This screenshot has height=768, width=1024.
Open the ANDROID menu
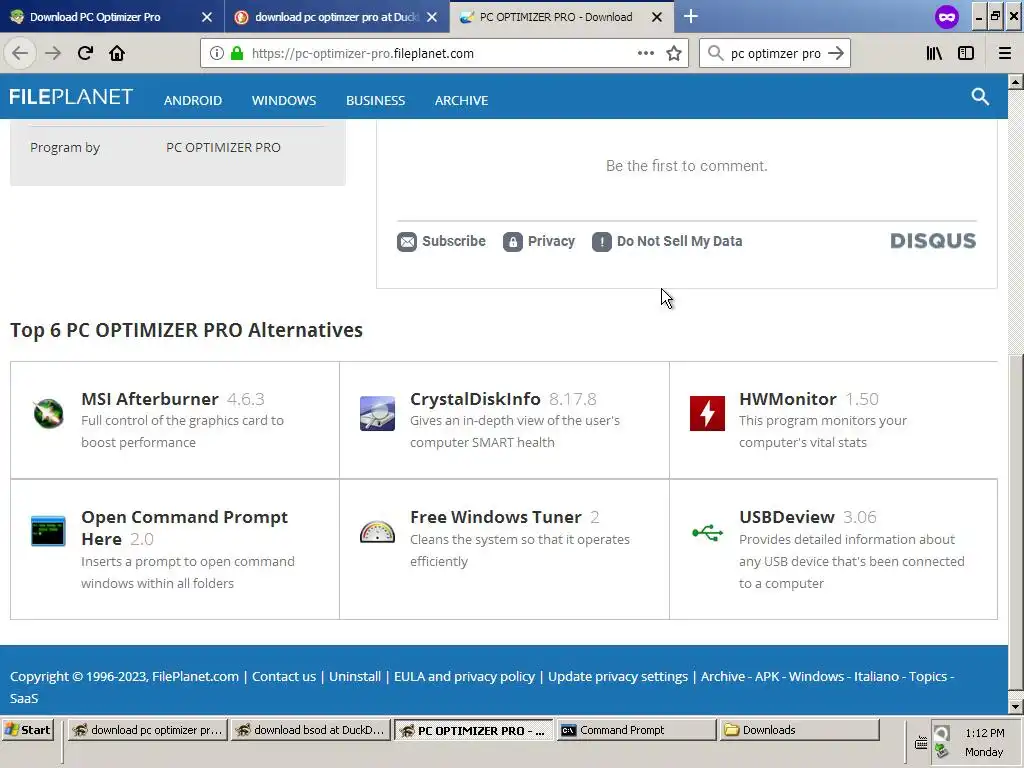193,101
